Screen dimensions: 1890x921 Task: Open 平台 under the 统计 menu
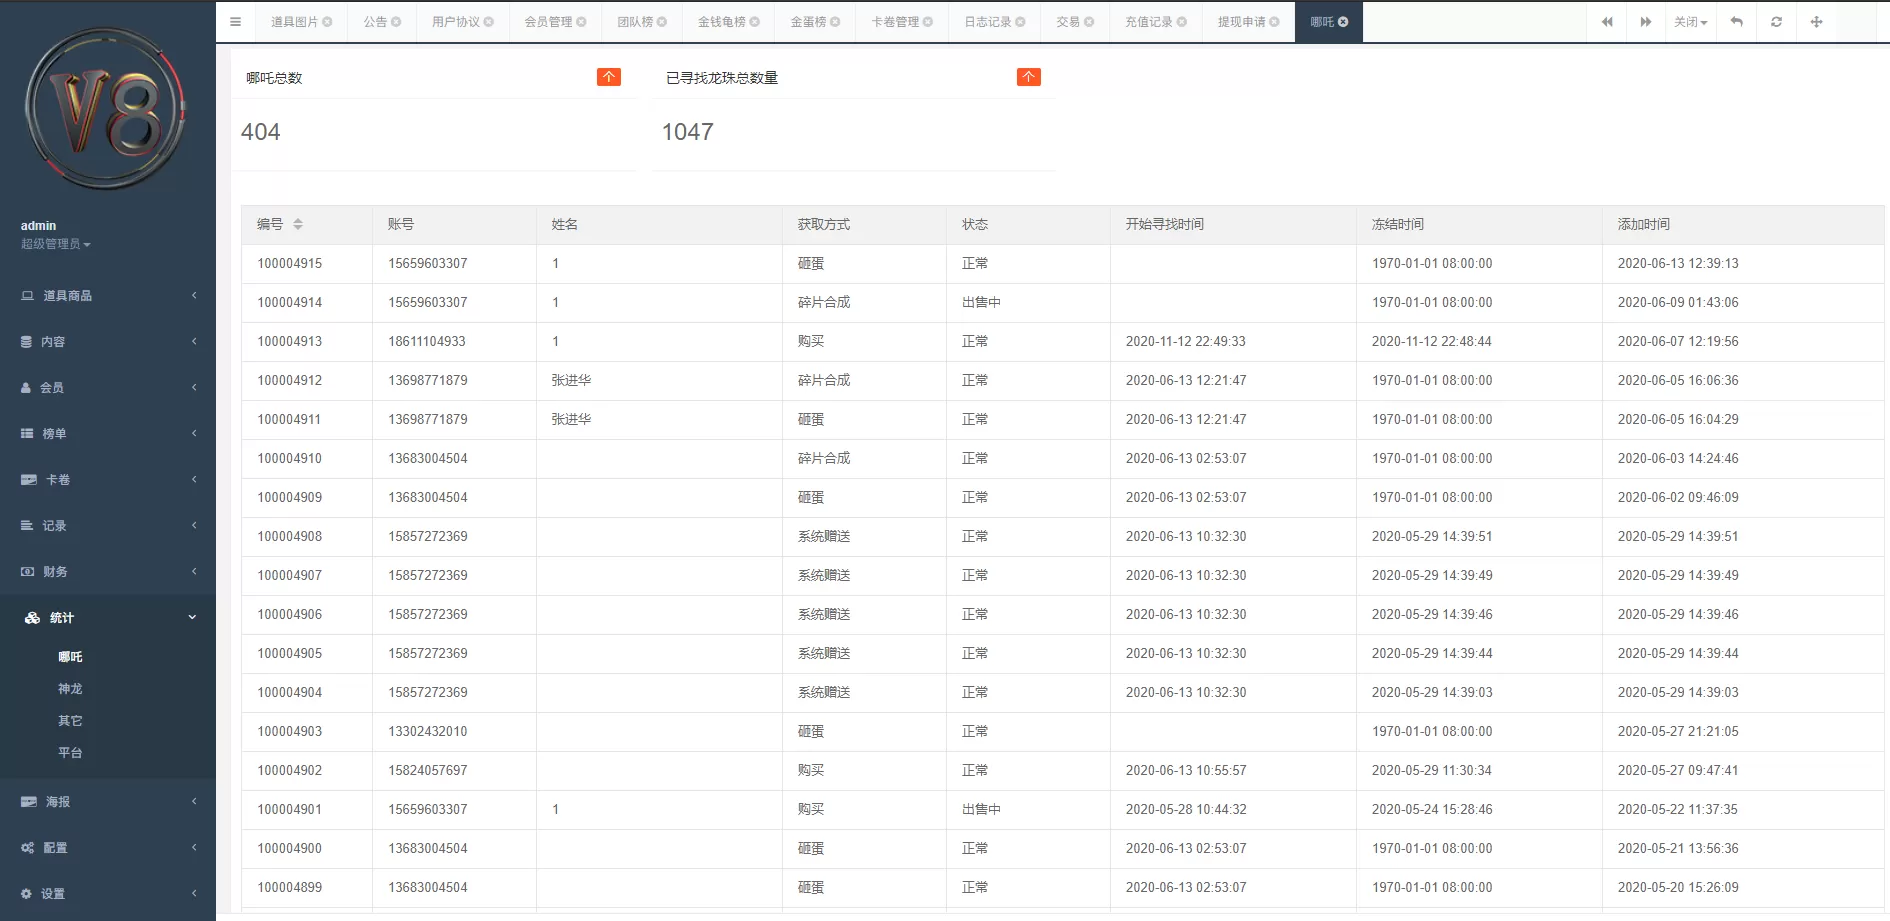point(70,753)
